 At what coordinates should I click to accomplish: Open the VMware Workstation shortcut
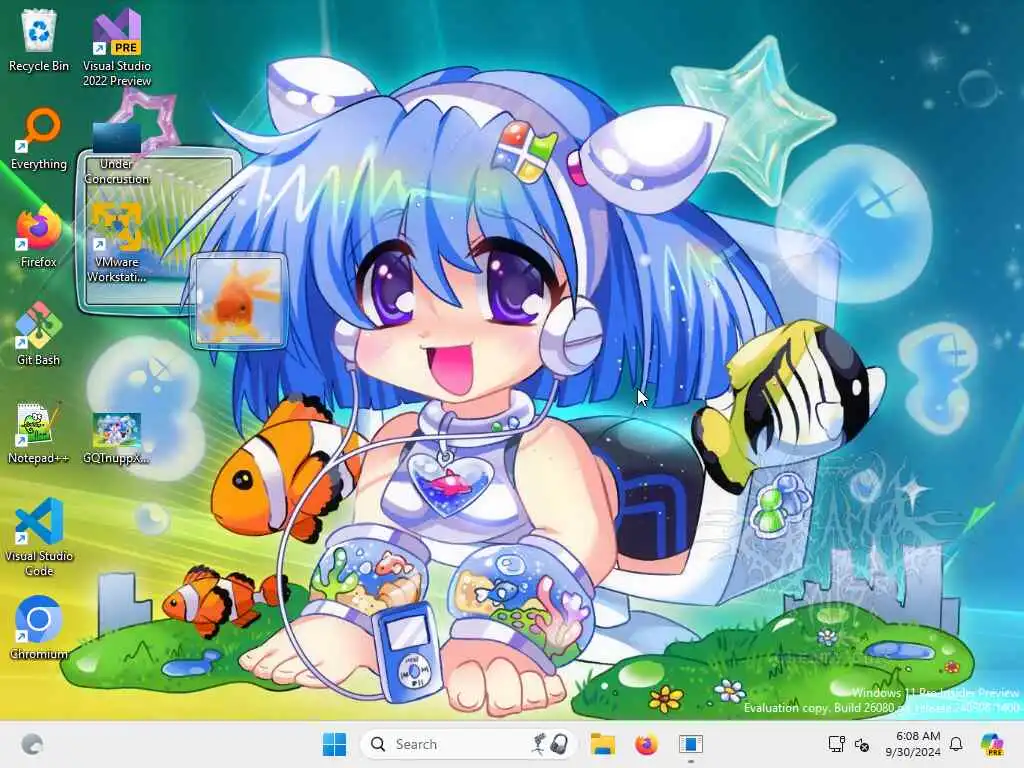[117, 243]
